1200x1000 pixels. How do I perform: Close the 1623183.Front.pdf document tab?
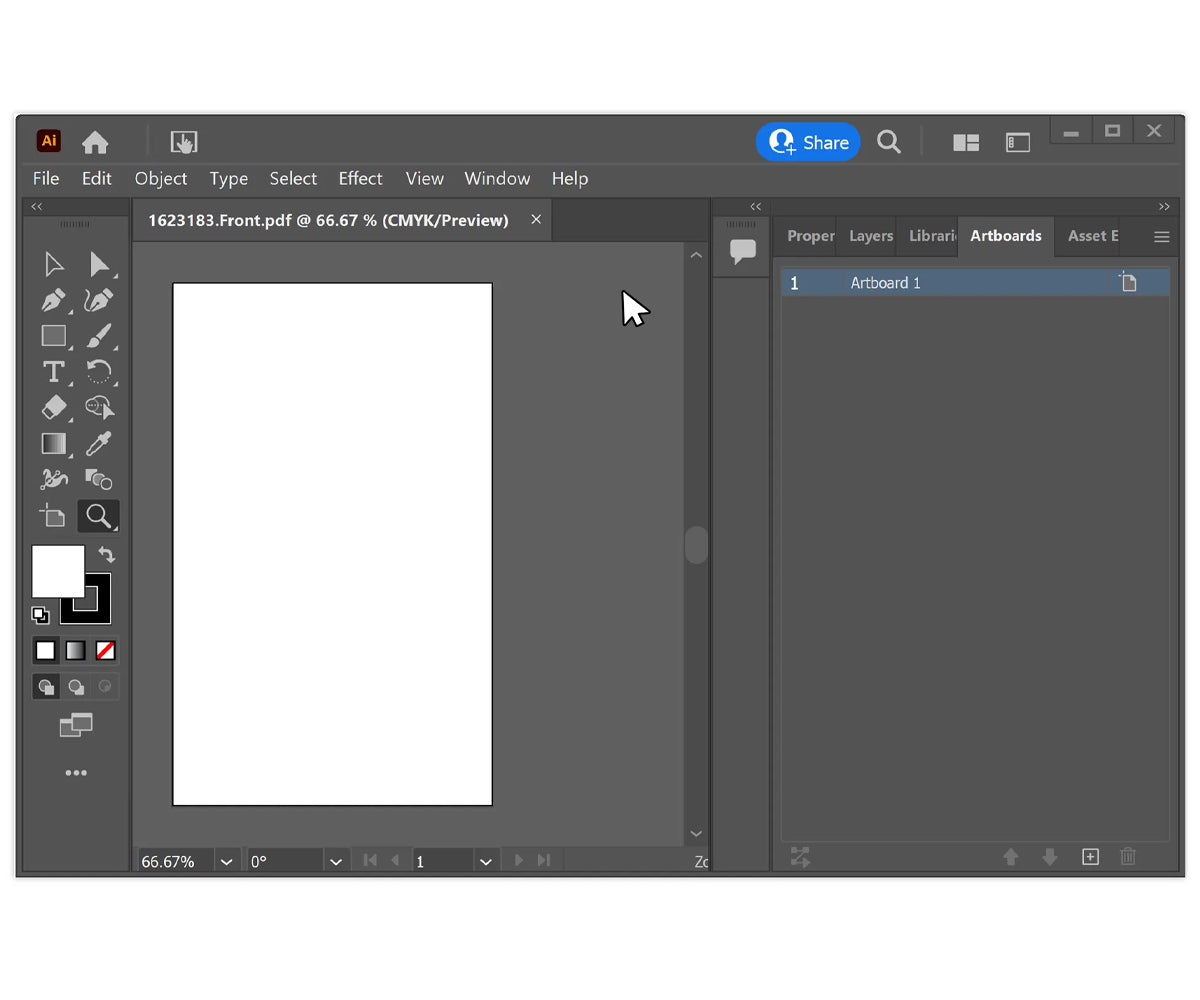(x=536, y=219)
